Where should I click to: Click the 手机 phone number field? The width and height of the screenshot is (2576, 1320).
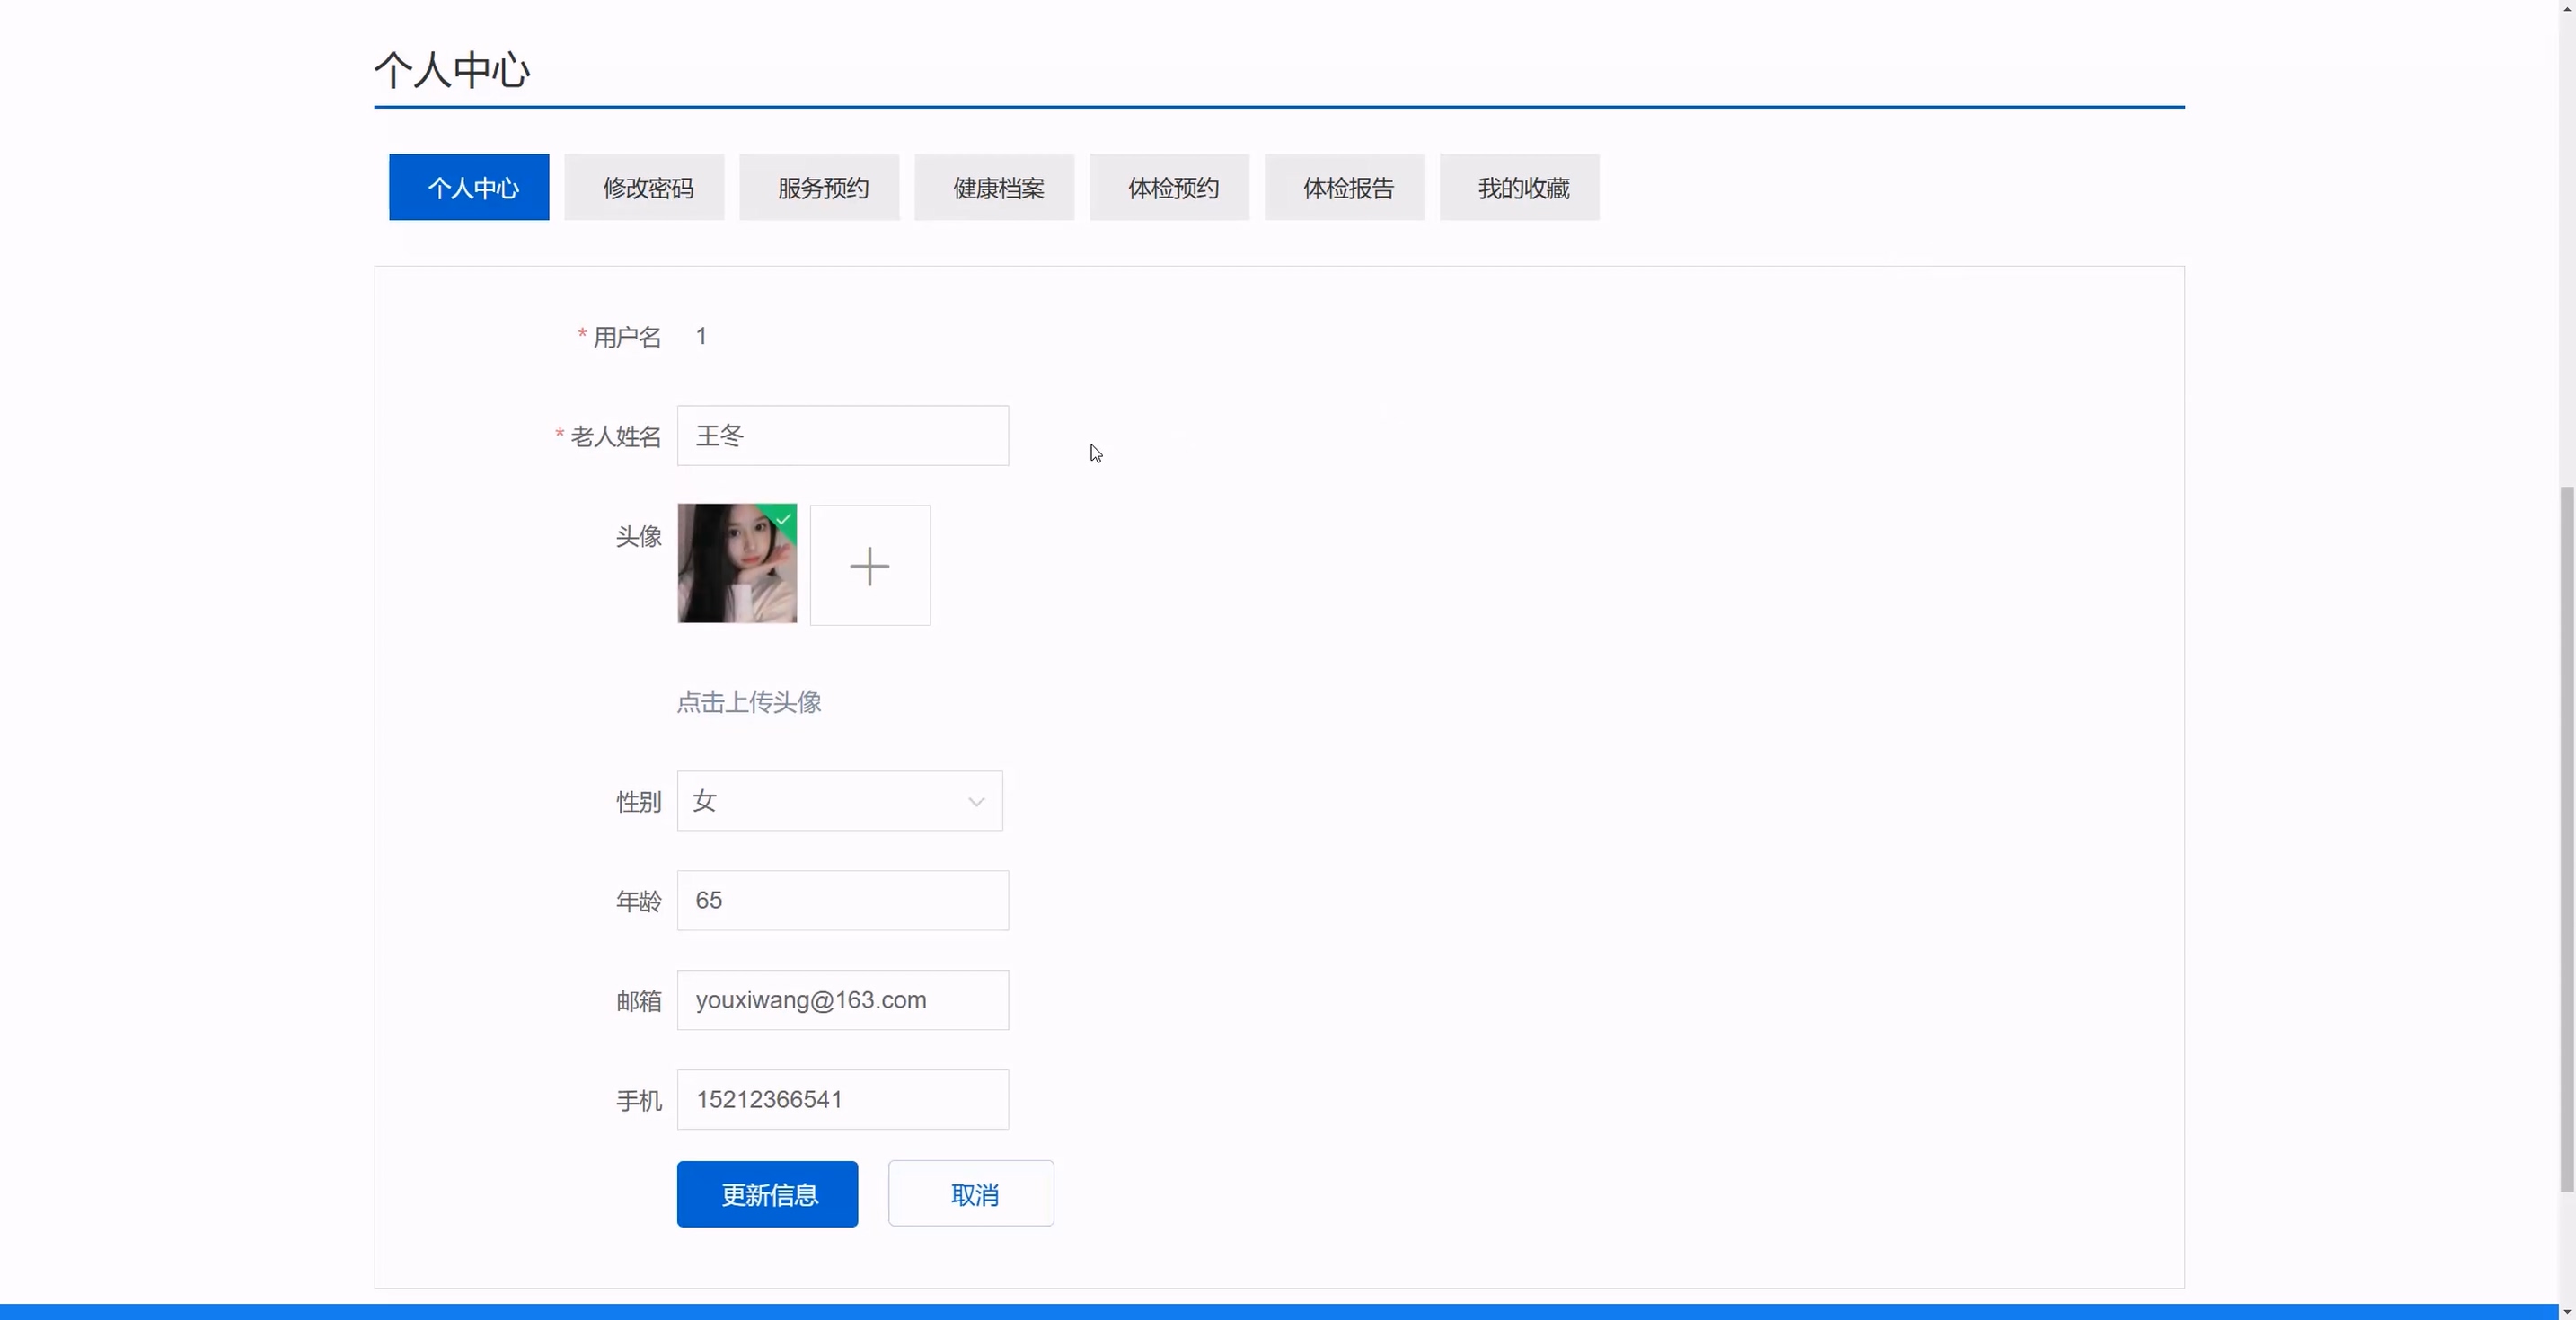(842, 1100)
